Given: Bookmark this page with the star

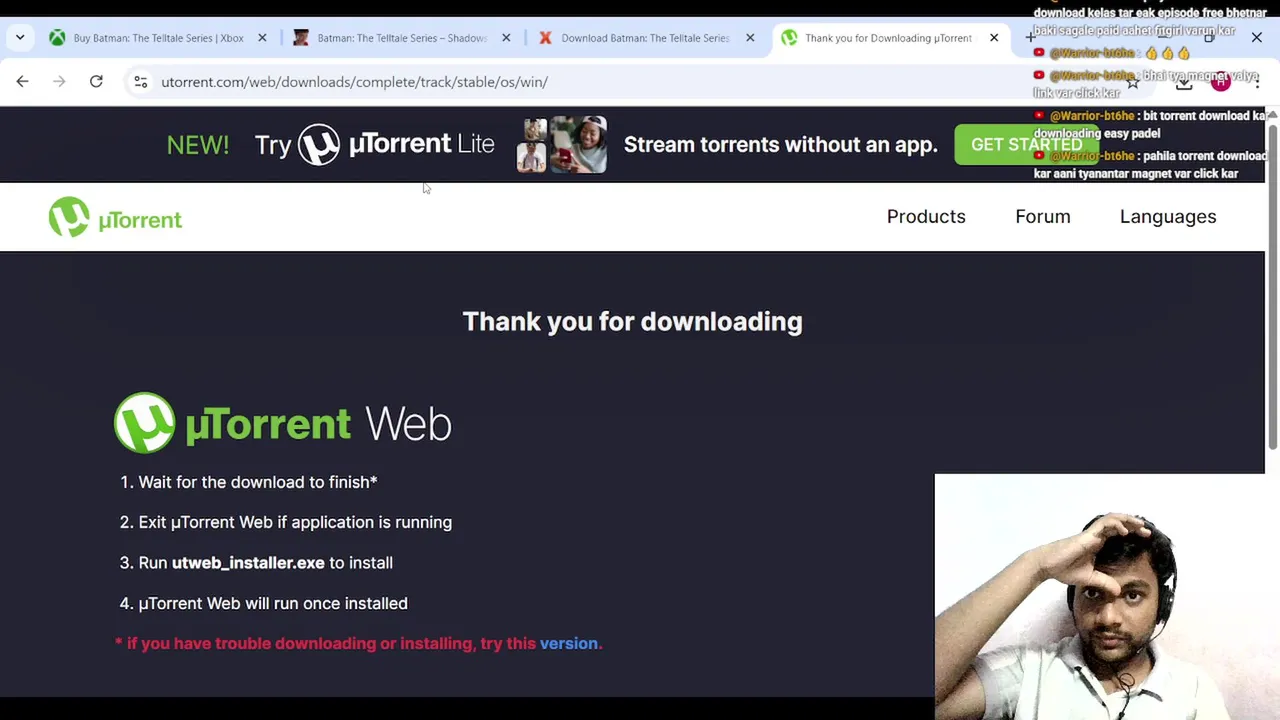Looking at the screenshot, I should pos(1132,82).
